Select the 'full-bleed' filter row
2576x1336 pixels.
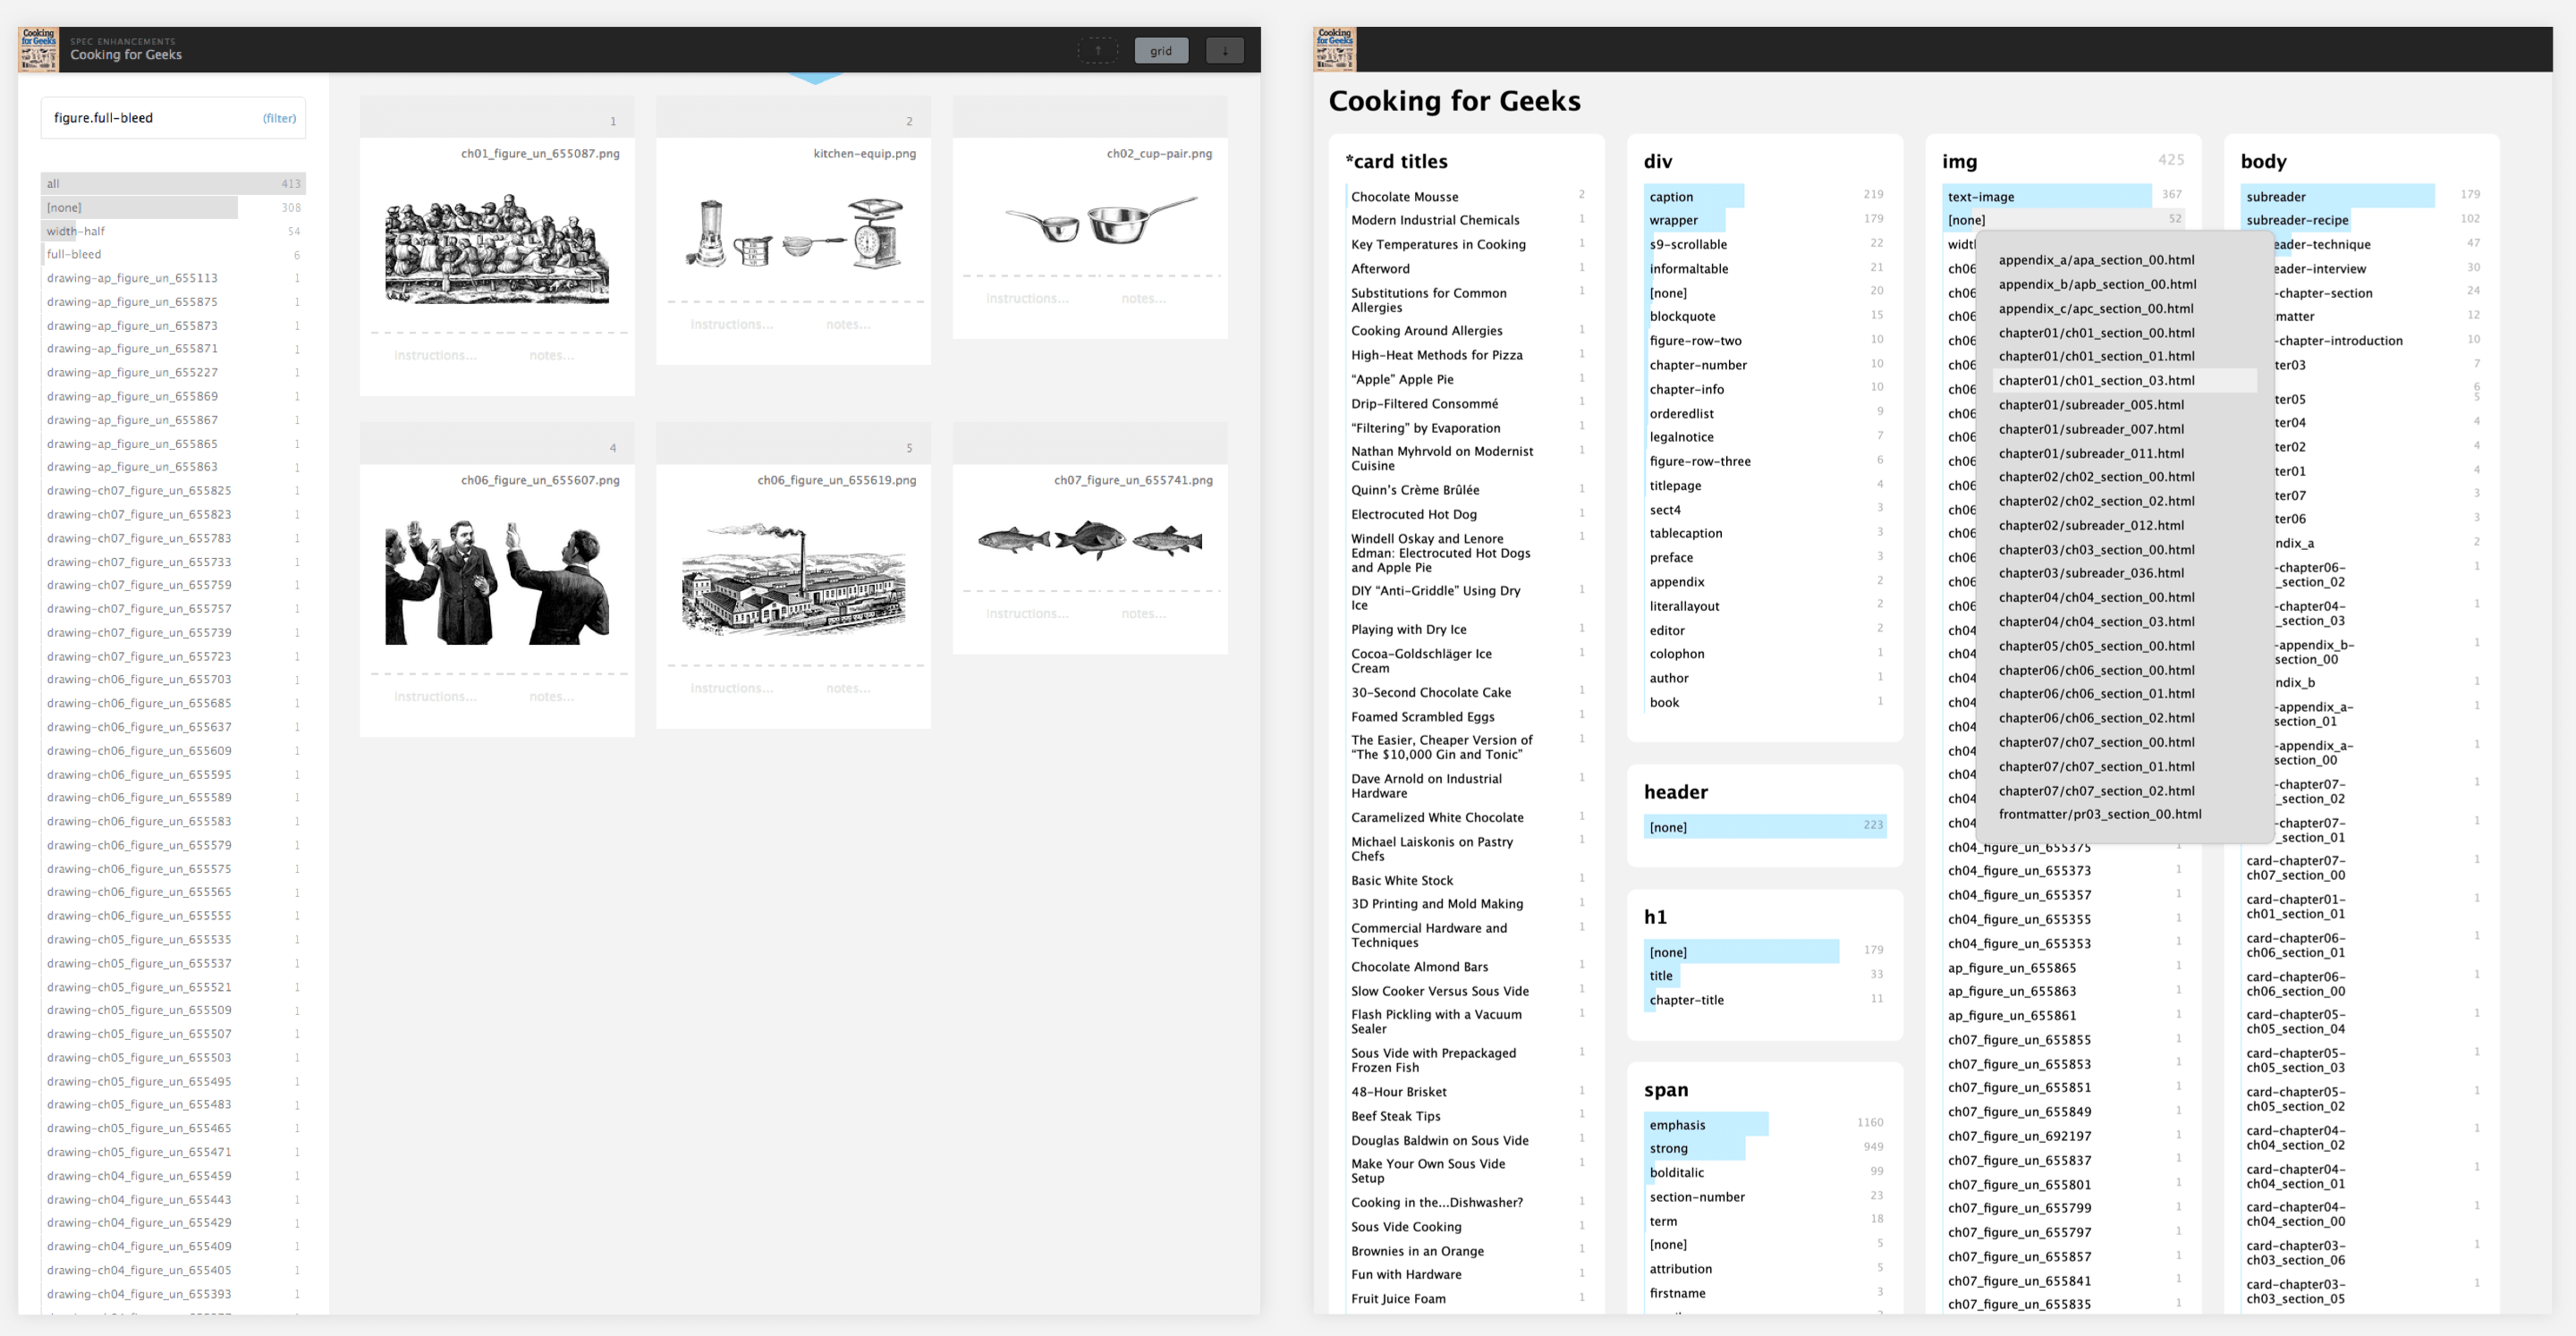(172, 254)
